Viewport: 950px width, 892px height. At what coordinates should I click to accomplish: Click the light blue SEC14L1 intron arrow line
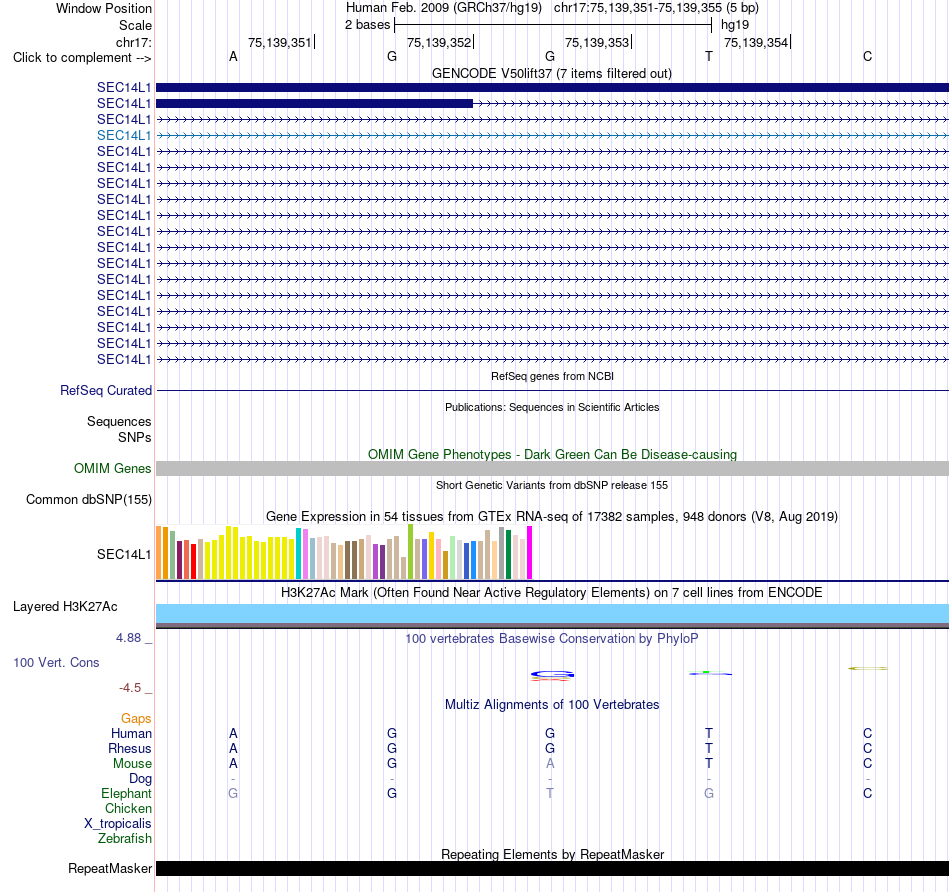click(553, 136)
